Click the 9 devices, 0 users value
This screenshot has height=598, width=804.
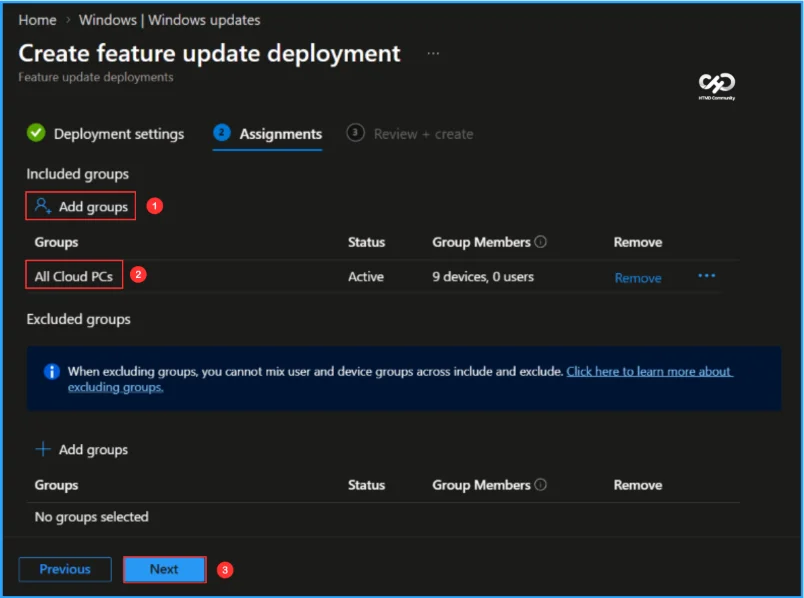click(x=483, y=276)
